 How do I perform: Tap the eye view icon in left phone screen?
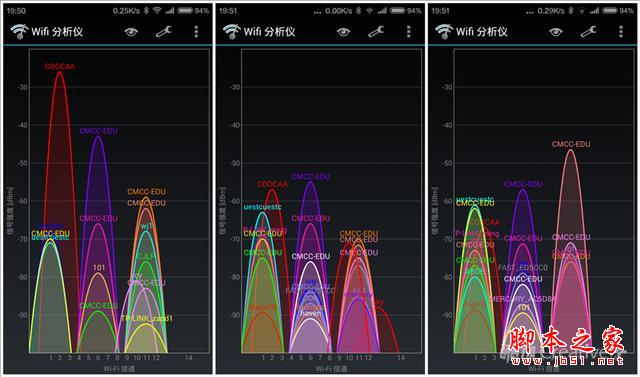point(131,31)
